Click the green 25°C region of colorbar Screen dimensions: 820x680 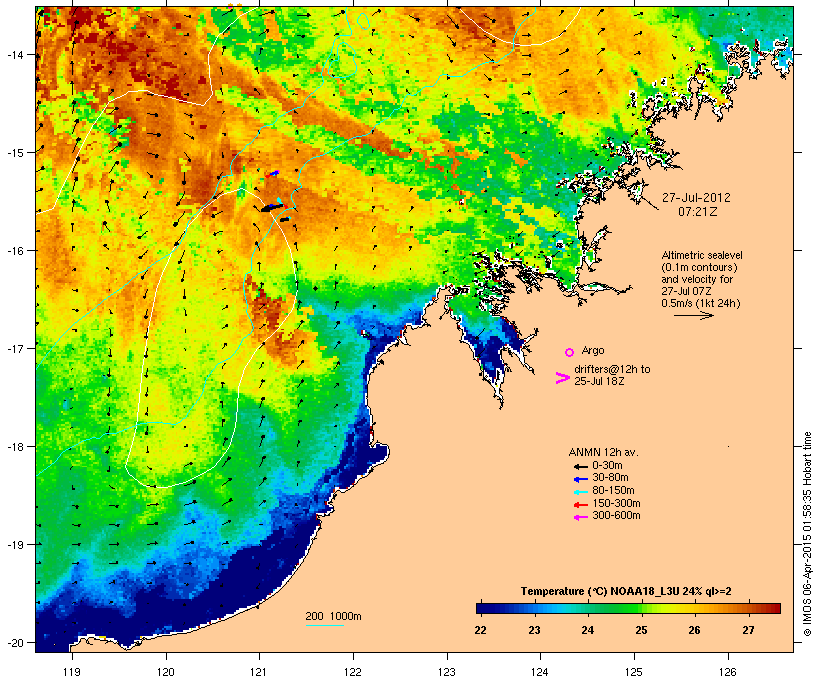tap(641, 608)
